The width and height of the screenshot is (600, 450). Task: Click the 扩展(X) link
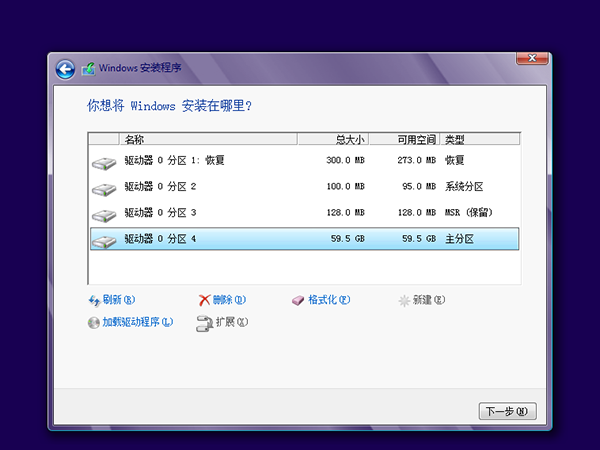pos(232,322)
